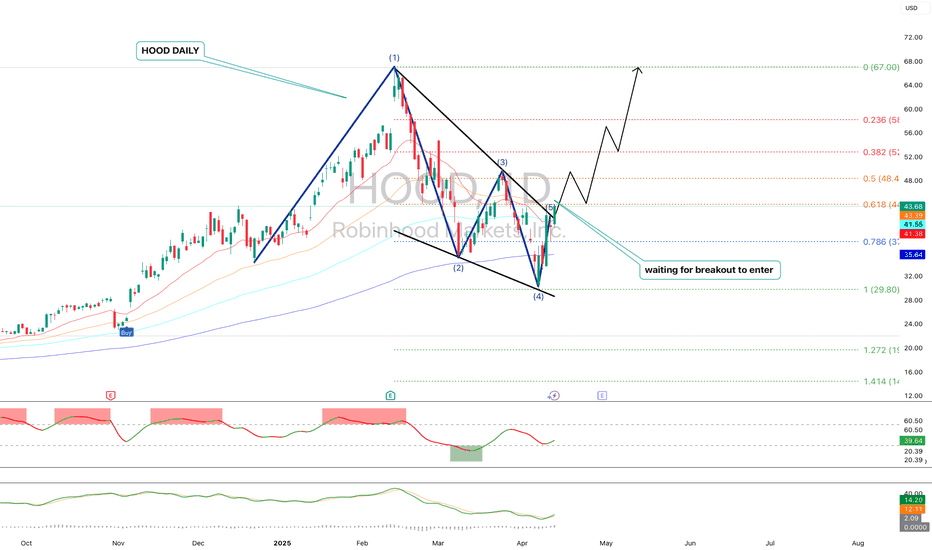Click the lightning event marker near April
The width and height of the screenshot is (932, 550).
pos(554,395)
